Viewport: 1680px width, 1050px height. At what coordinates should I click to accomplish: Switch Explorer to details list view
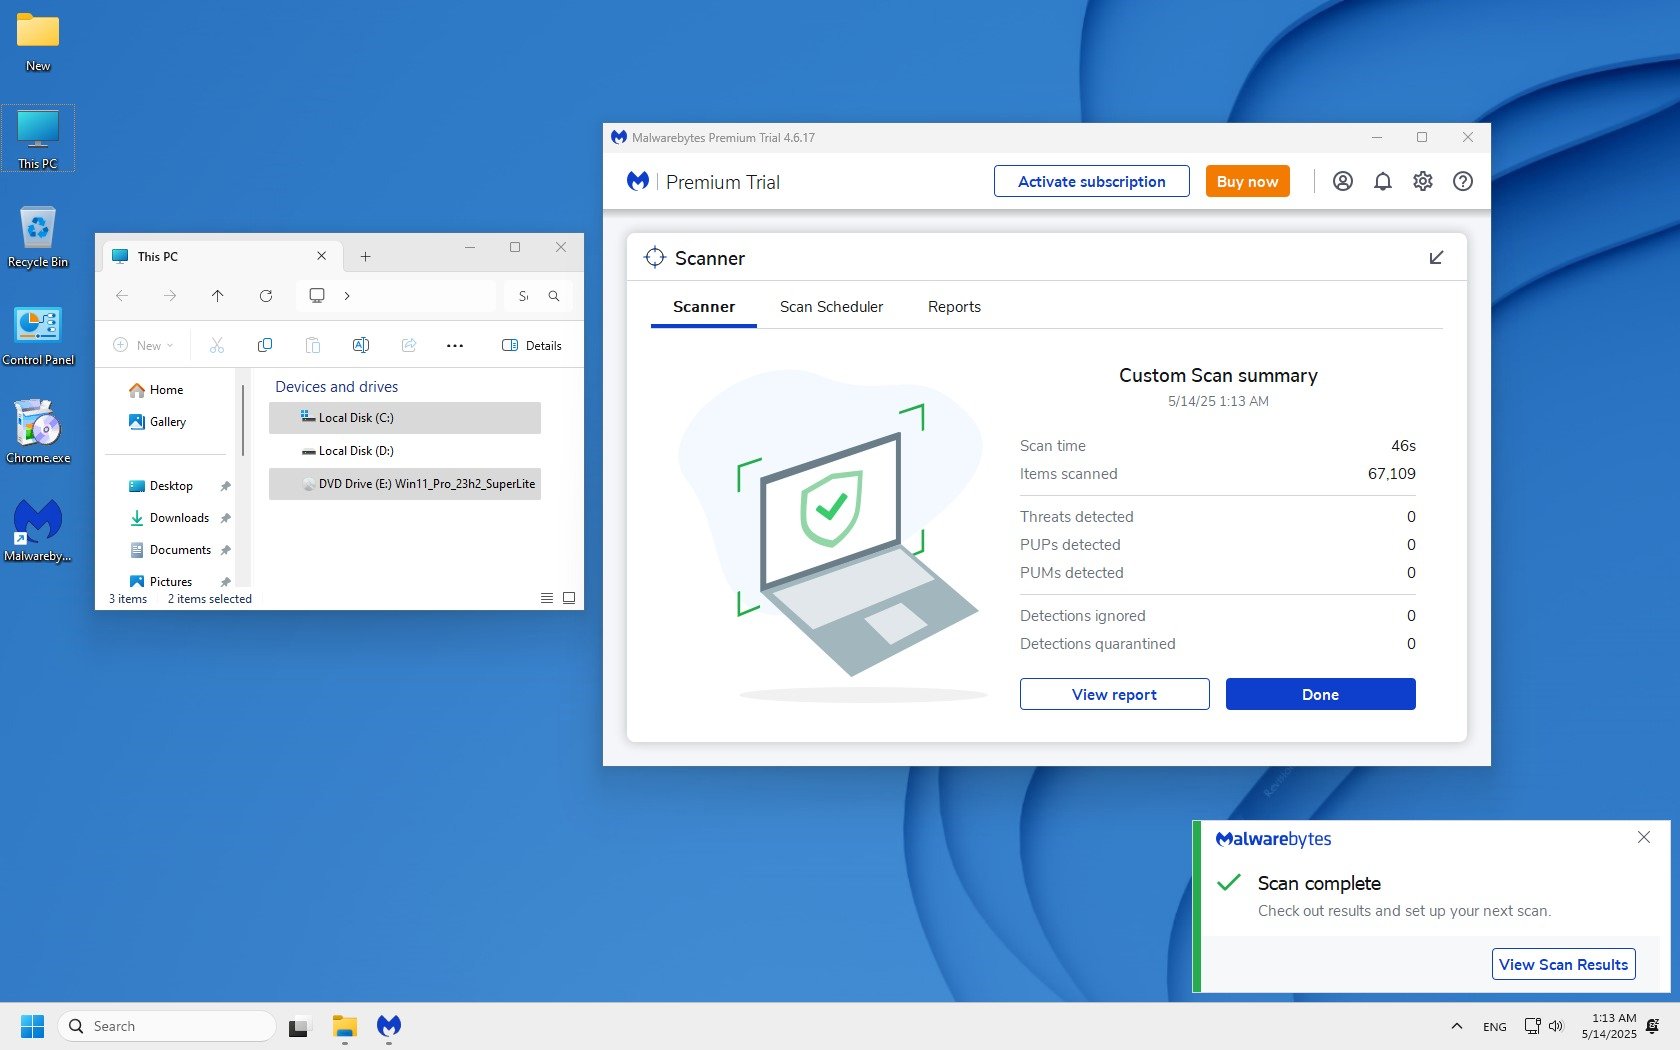[x=547, y=598]
